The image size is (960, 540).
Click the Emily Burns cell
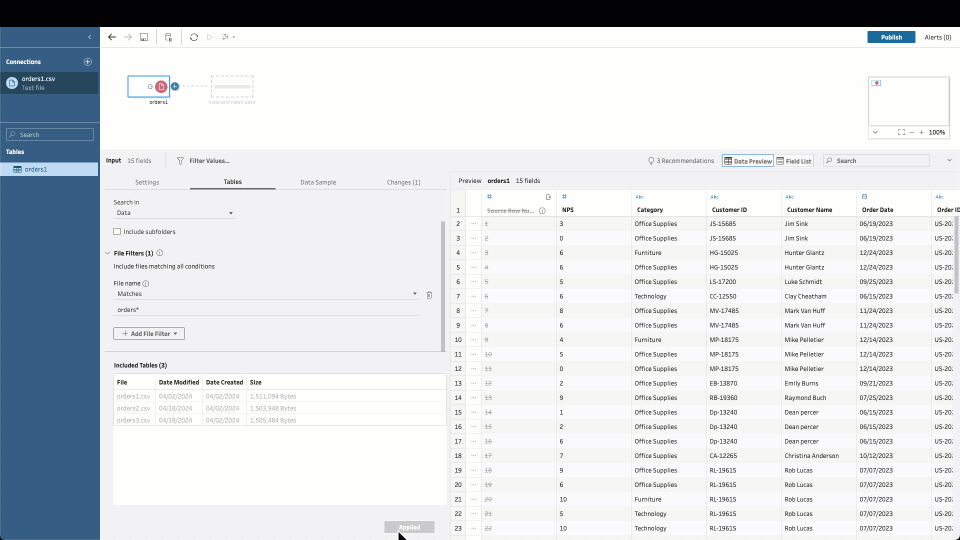(819, 384)
